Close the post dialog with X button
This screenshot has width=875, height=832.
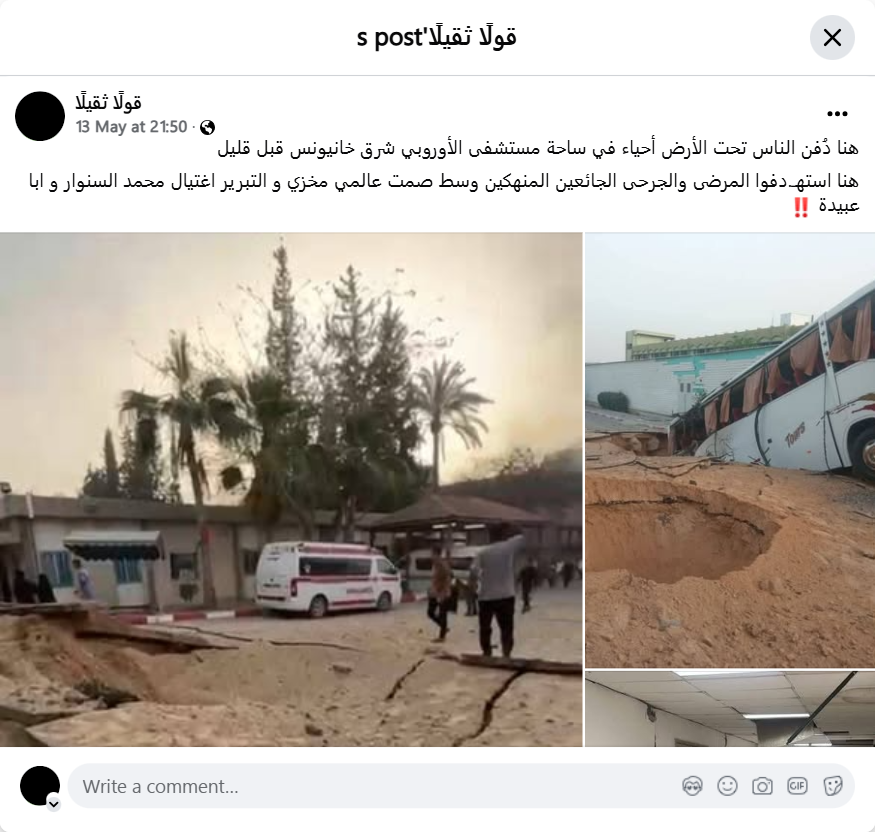coord(832,37)
